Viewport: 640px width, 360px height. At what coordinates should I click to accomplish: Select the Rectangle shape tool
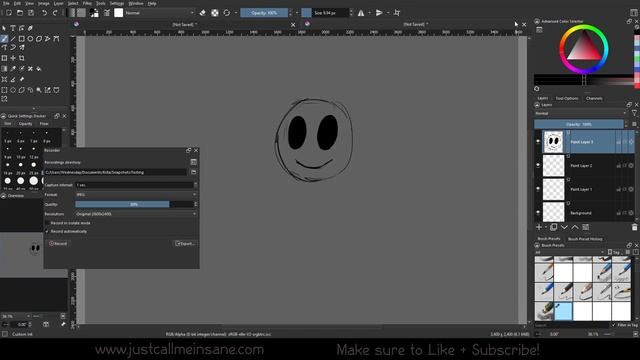point(21,39)
